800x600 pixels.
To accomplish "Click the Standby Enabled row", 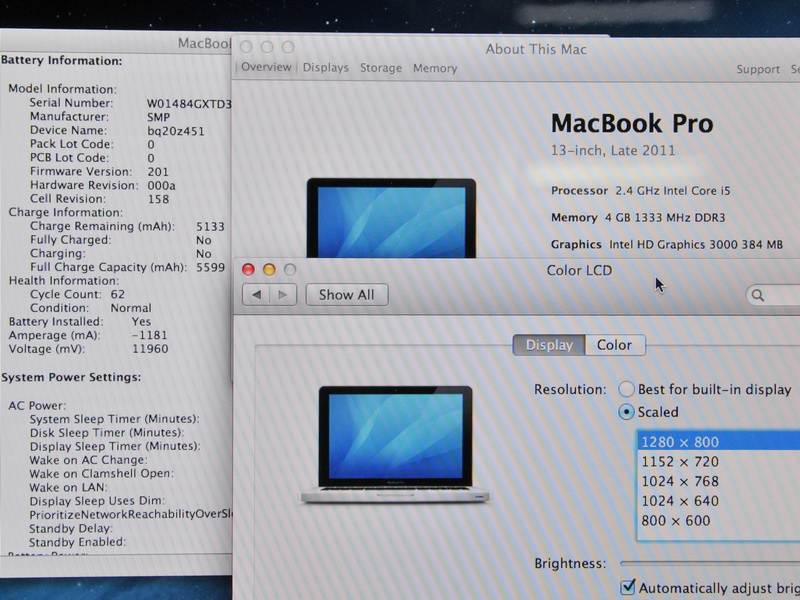I will point(78,542).
